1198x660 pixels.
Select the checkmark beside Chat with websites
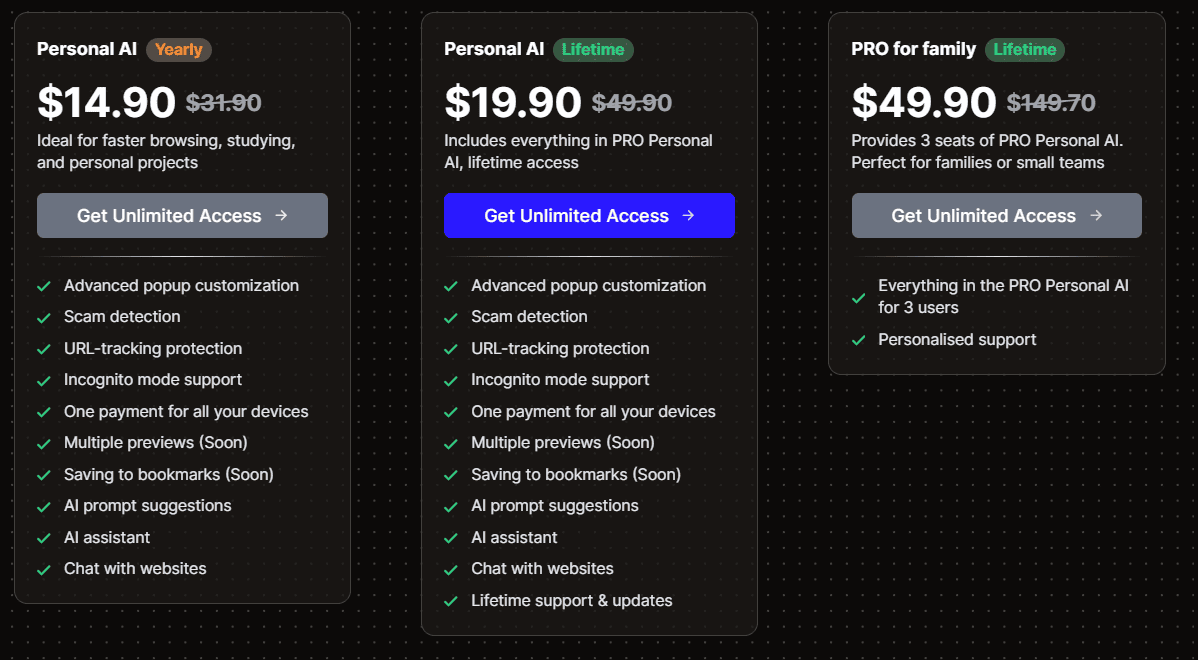(43, 568)
